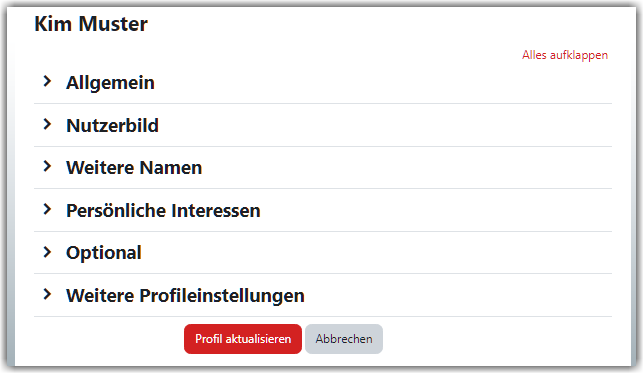Open the Weitere Profileinstellungen heading text

click(x=186, y=296)
